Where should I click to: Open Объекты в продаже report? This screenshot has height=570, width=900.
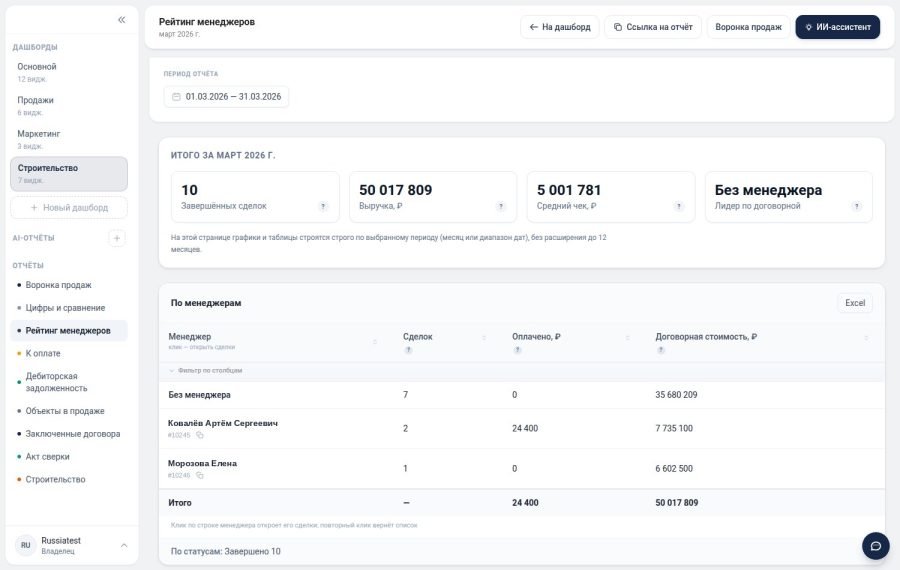pos(69,412)
